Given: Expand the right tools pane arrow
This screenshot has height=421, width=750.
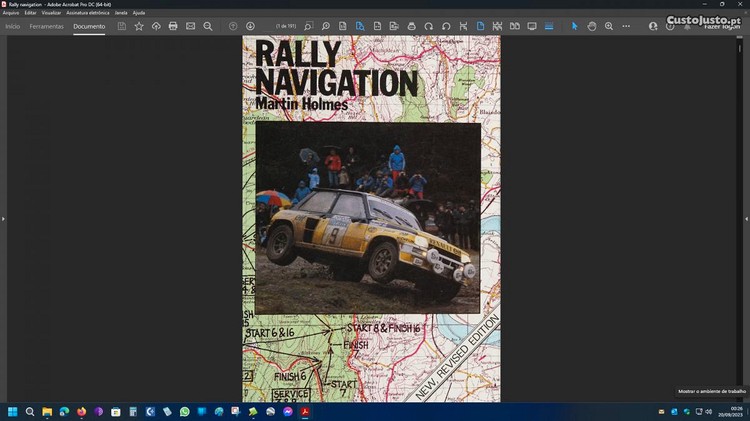Looking at the screenshot, I should coord(746,218).
